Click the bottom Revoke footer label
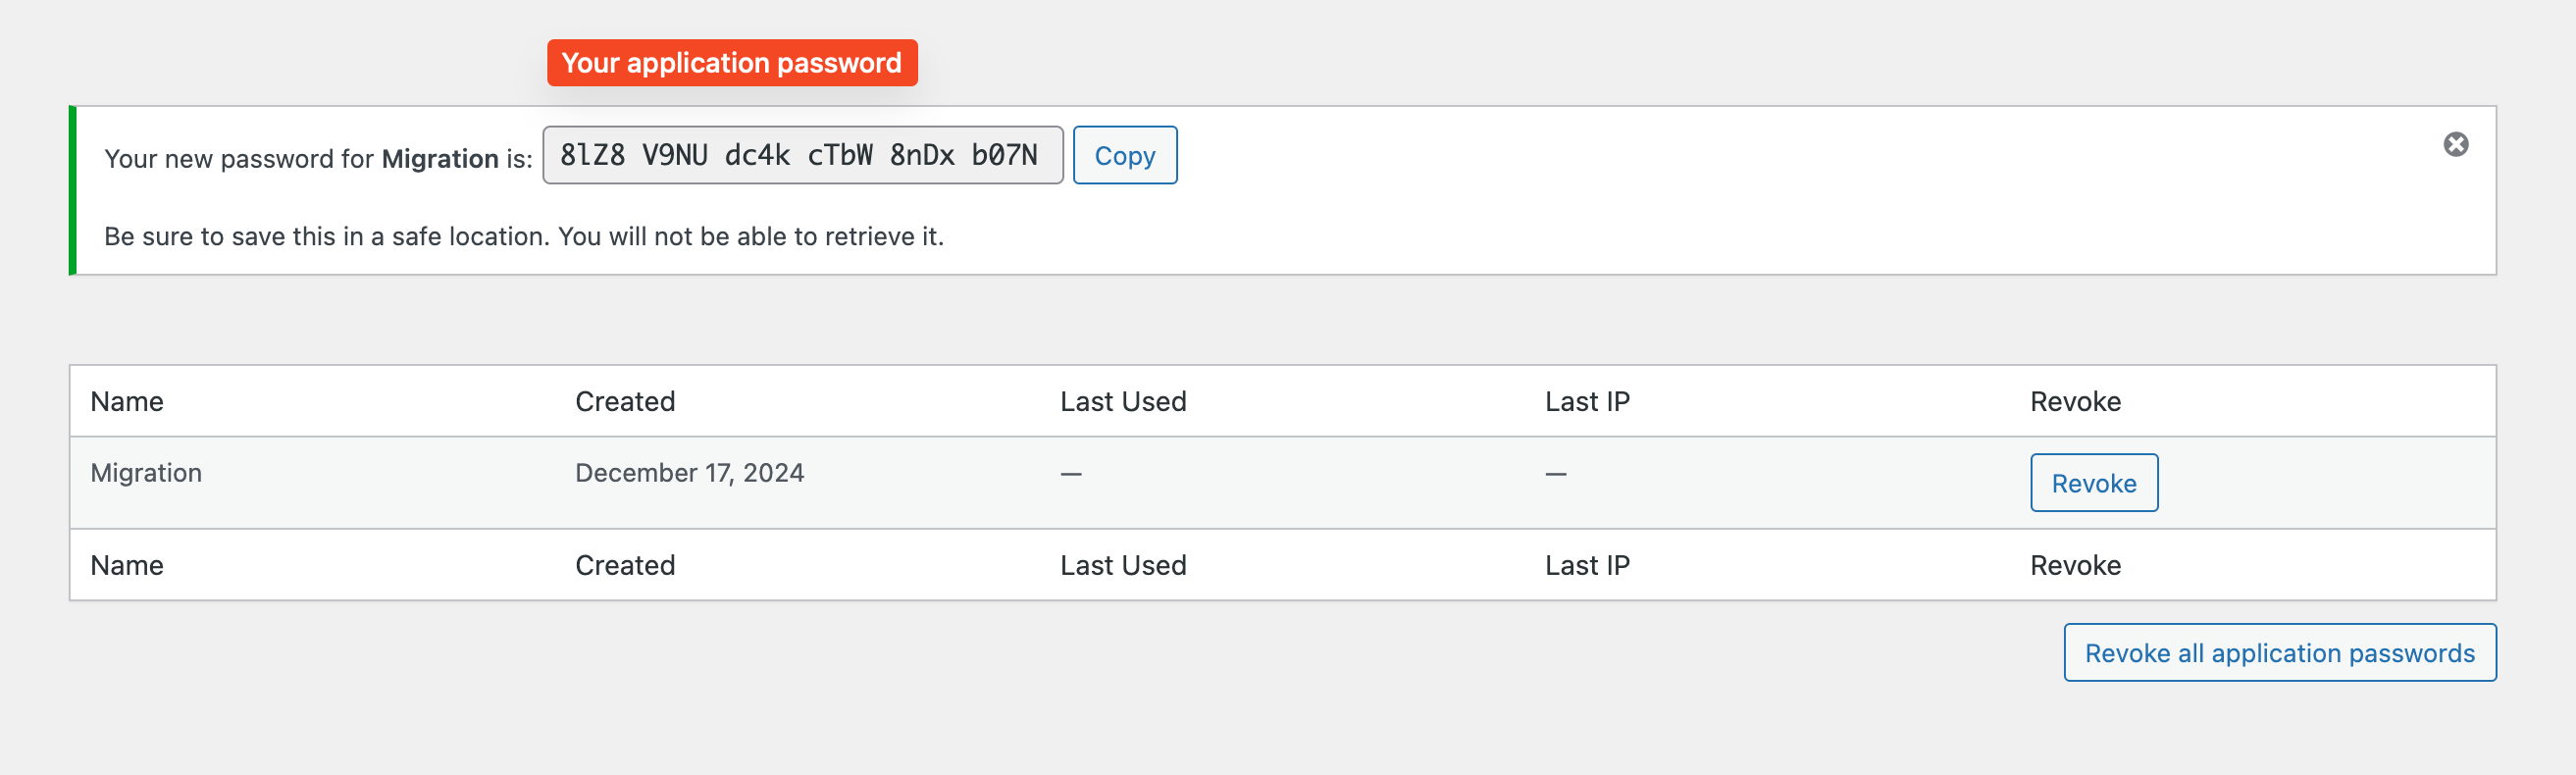The height and width of the screenshot is (775, 2576). tap(2074, 566)
